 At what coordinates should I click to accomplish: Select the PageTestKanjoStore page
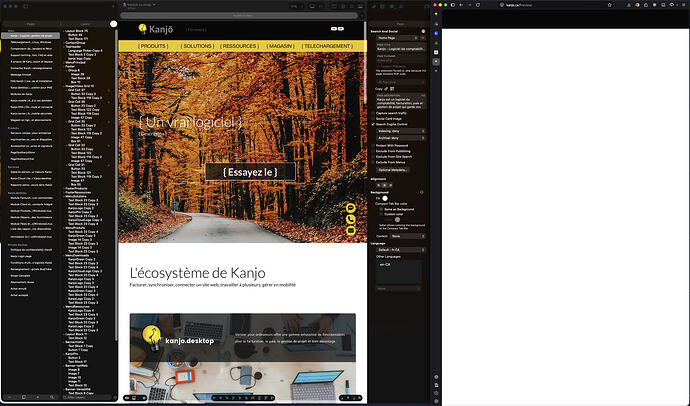pos(22,153)
